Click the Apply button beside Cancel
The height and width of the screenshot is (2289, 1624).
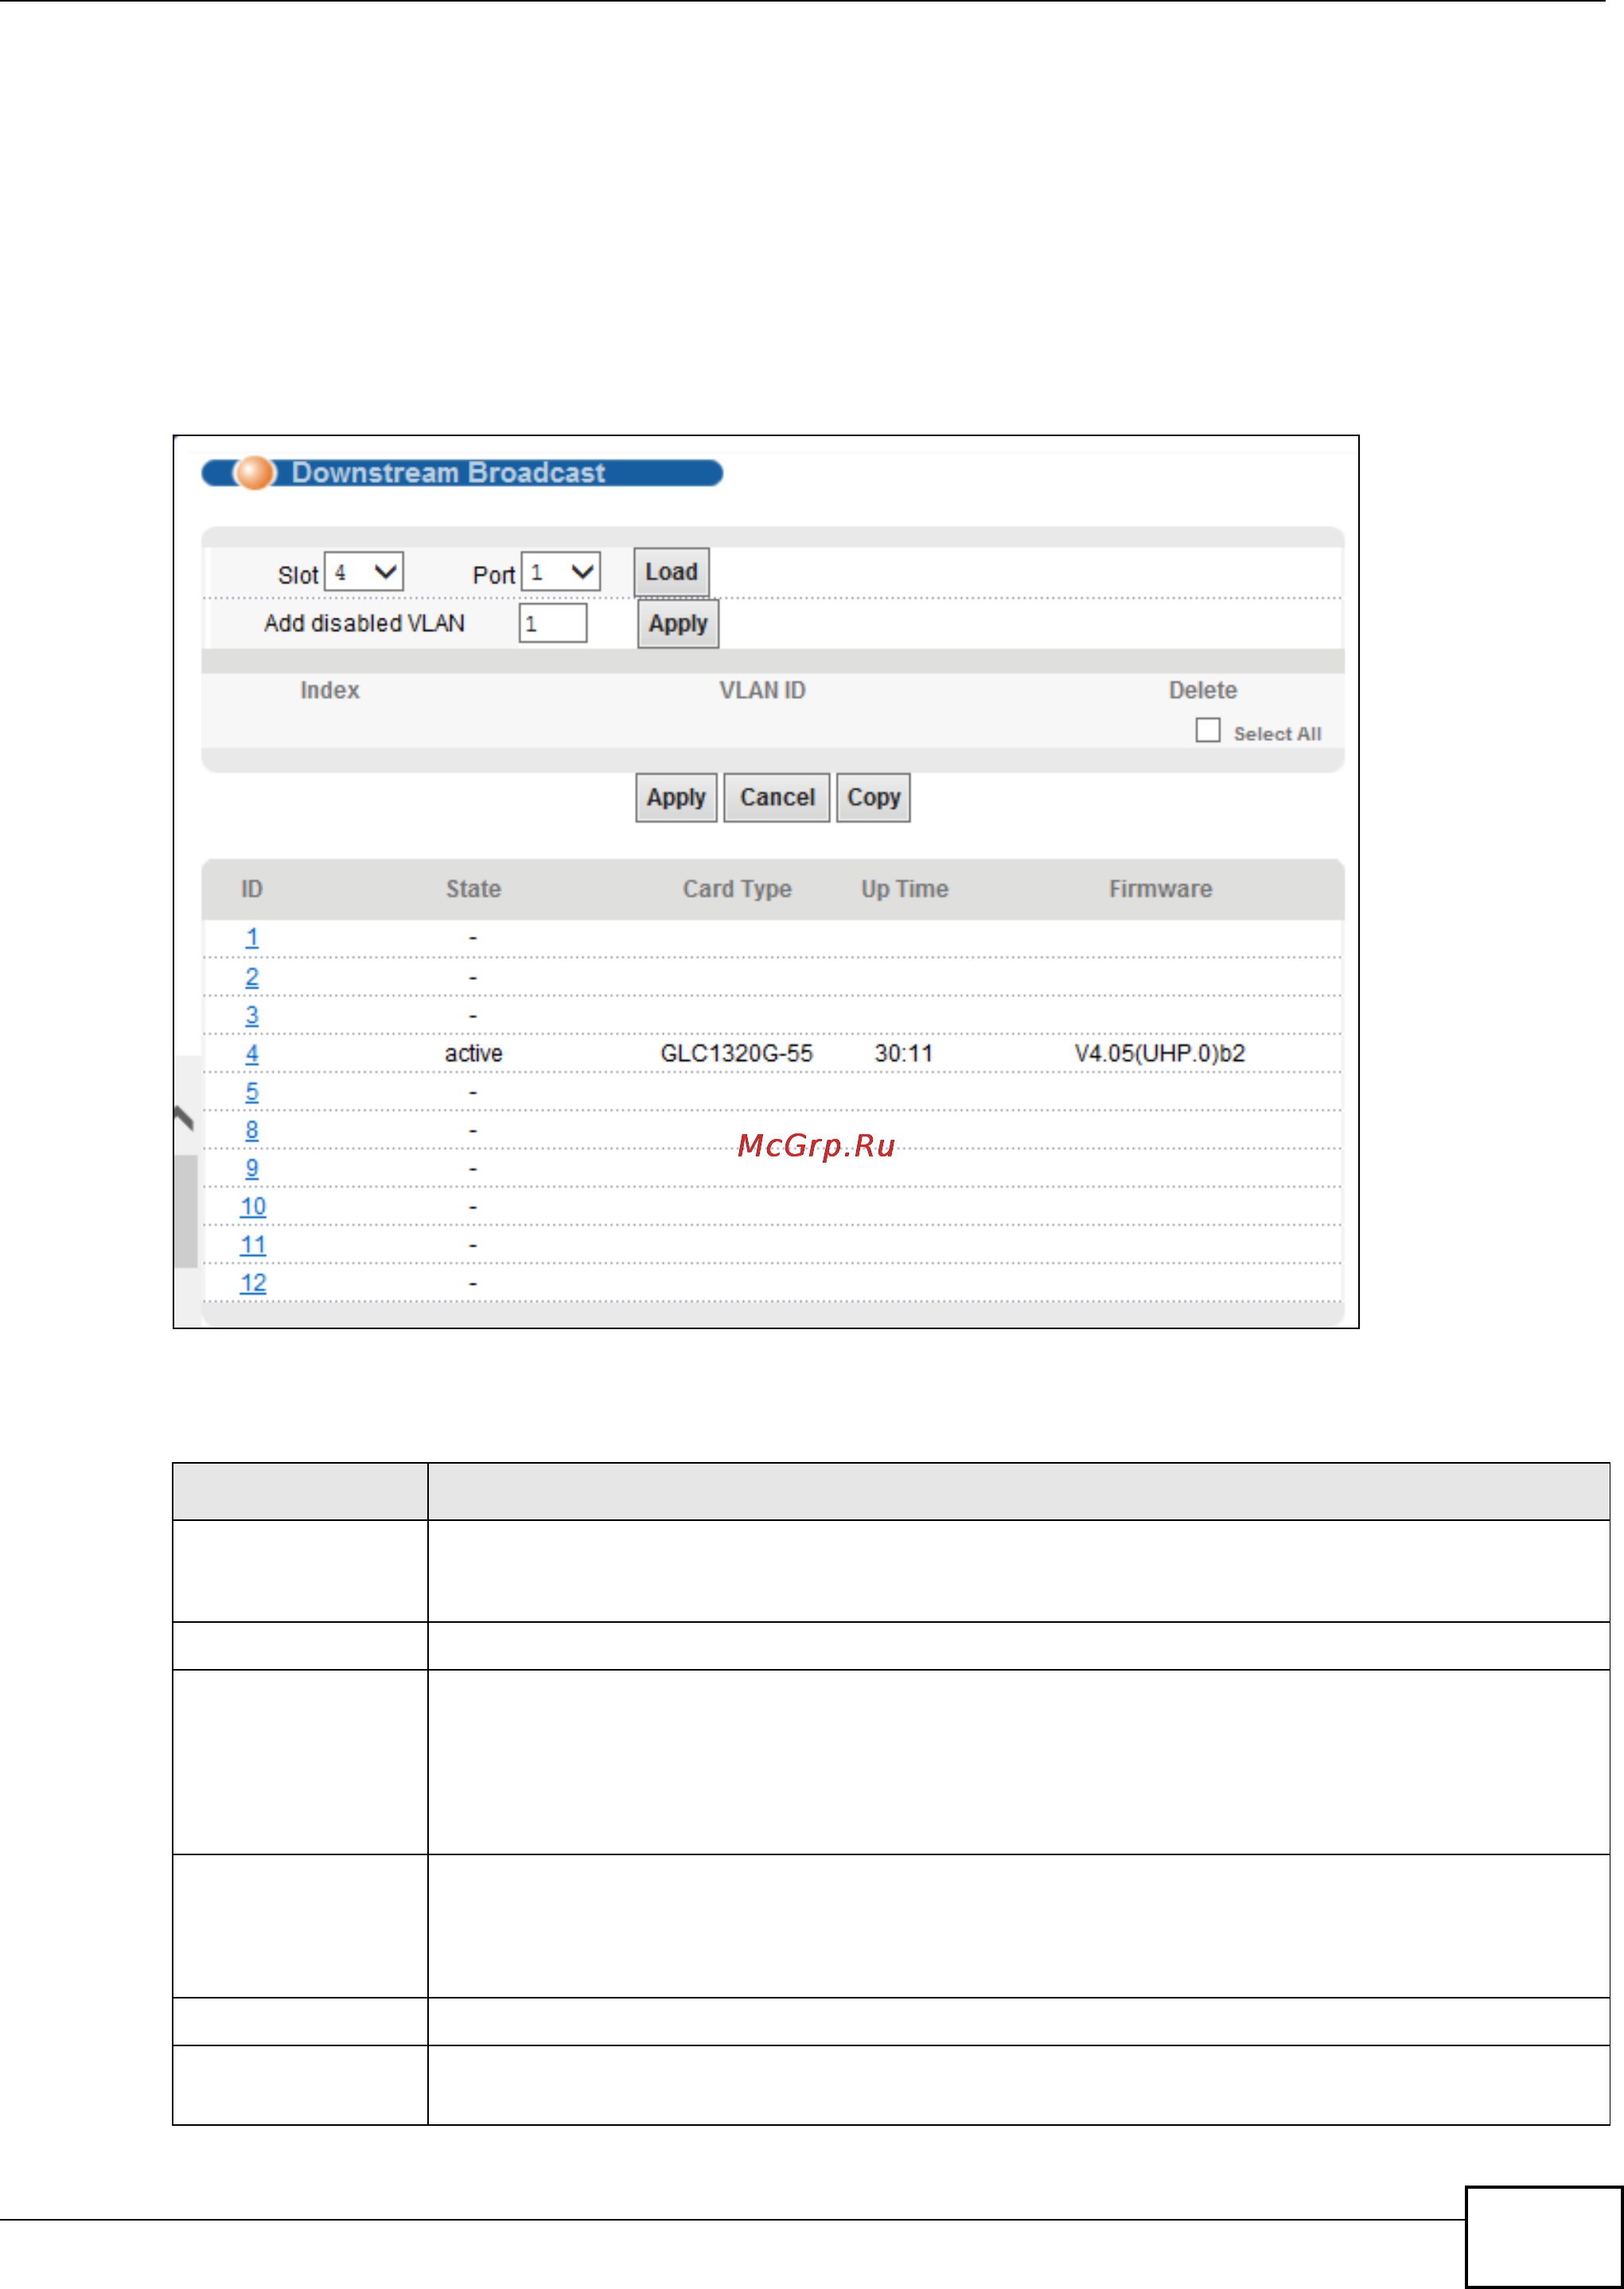(676, 798)
